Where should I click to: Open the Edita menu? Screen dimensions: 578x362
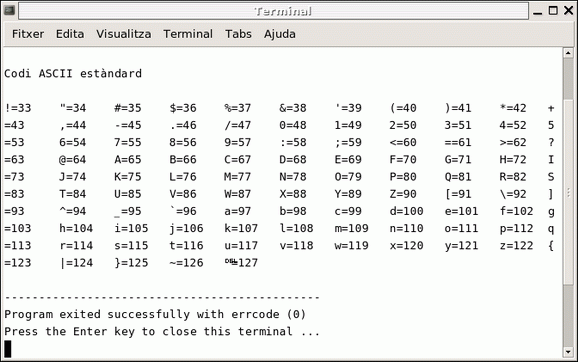(70, 34)
